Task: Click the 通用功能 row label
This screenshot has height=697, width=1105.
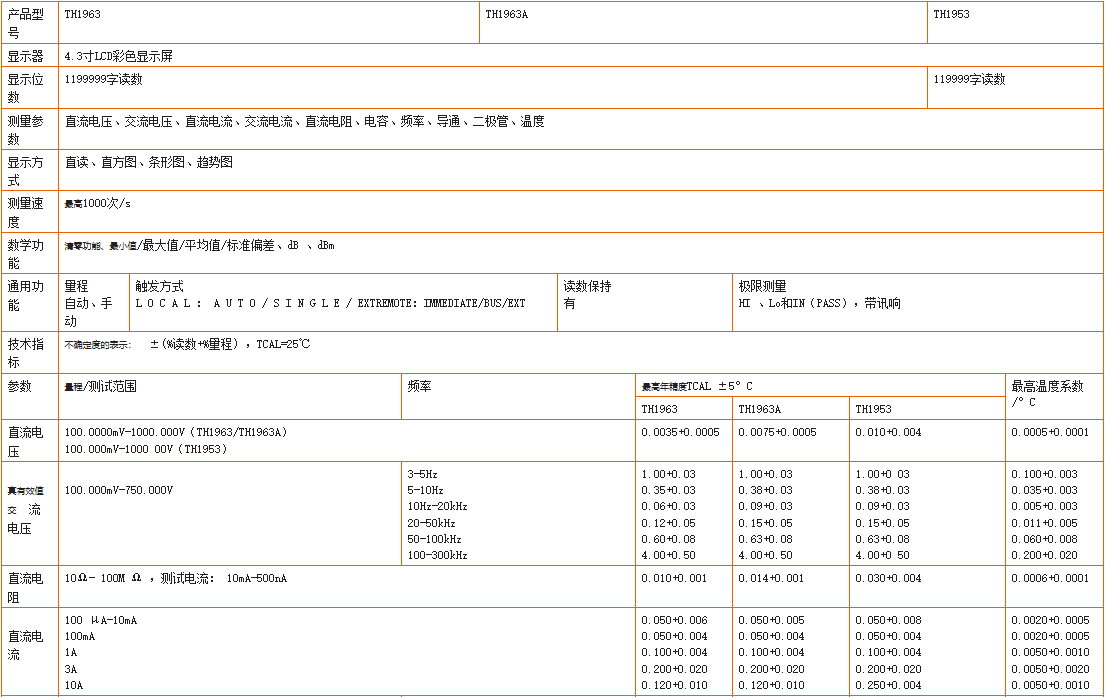Action: click(x=25, y=295)
